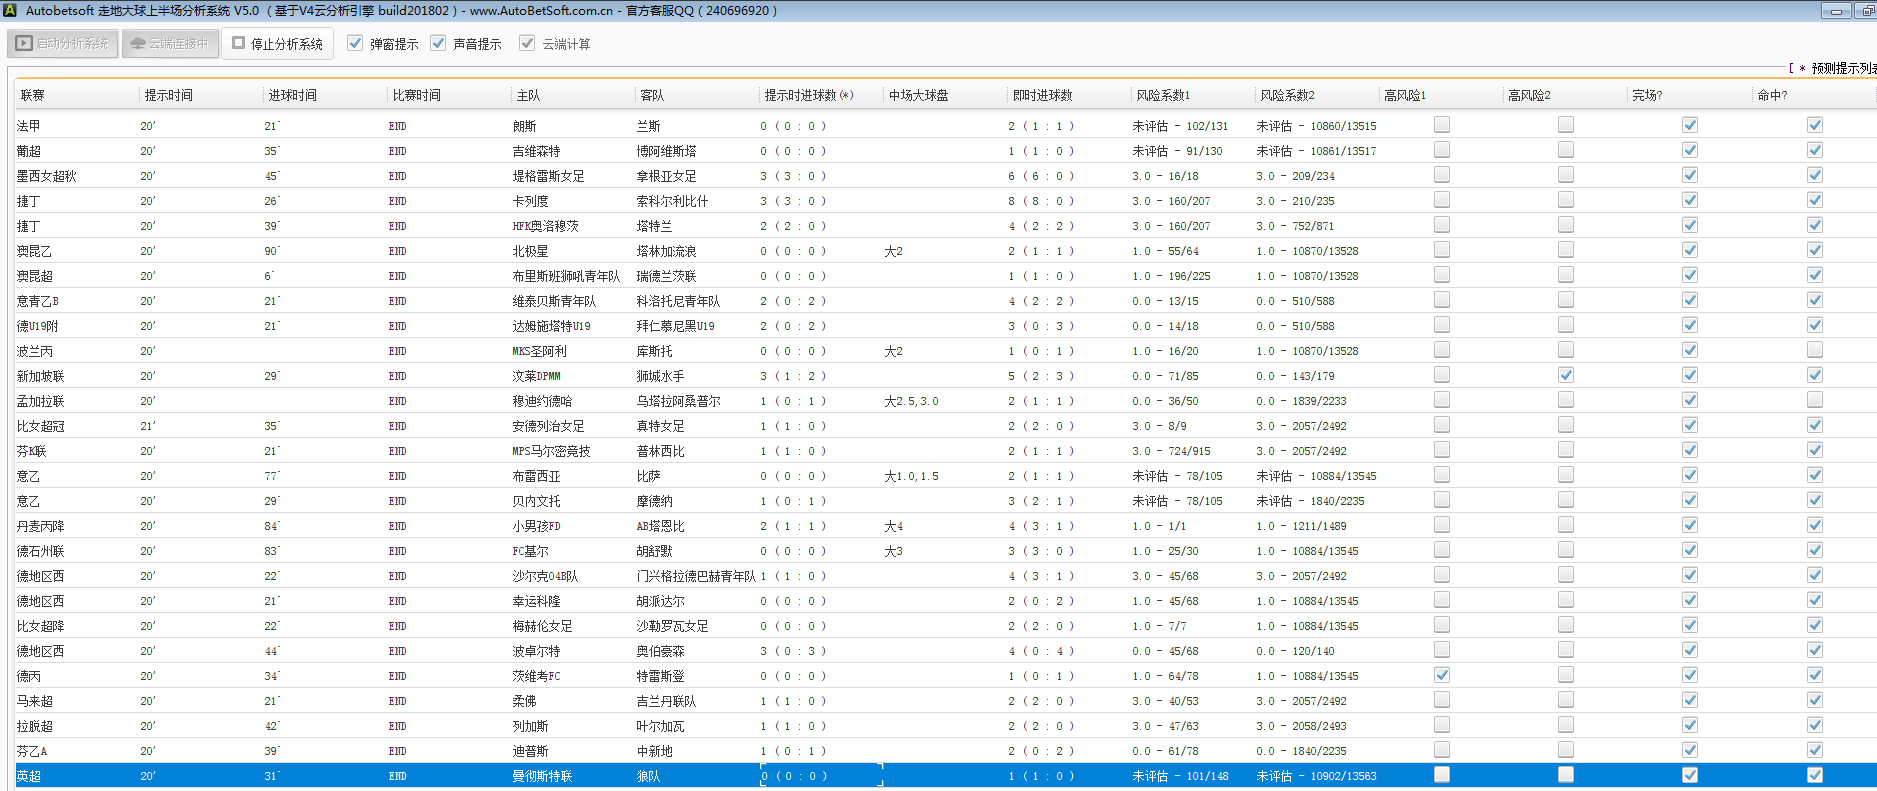Disable the 声音提示 checkbox
This screenshot has width=1877, height=791.
tap(438, 43)
